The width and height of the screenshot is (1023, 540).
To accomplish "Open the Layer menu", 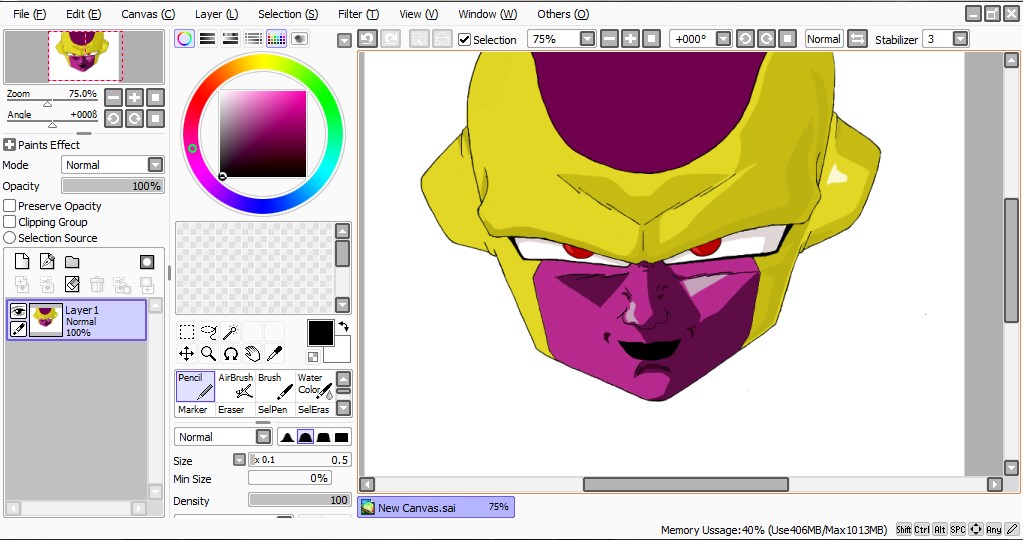I will pos(217,14).
